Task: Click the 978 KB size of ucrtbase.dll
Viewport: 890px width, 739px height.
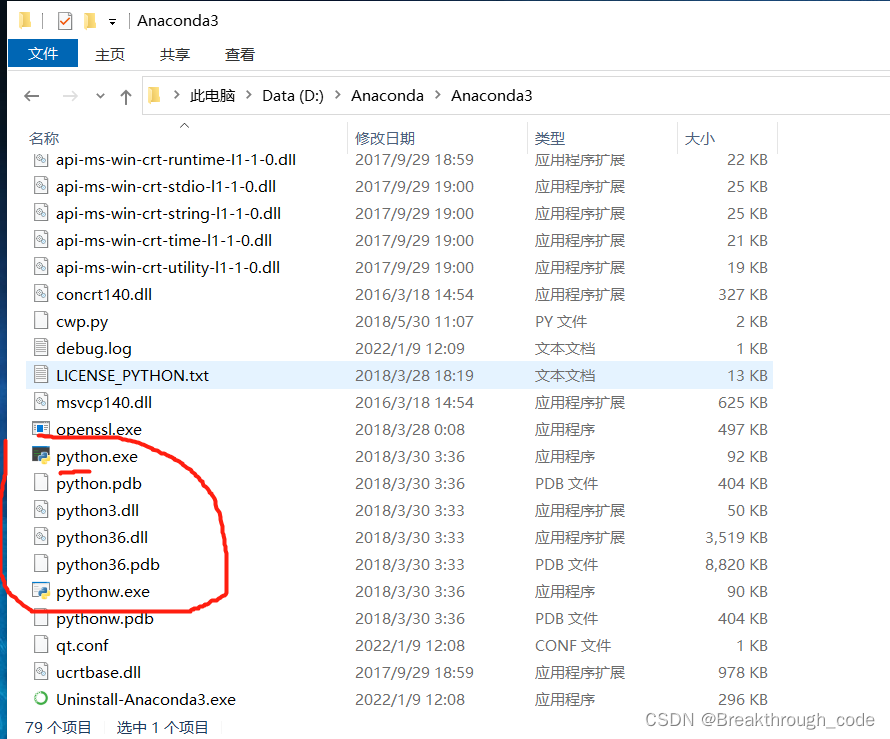Action: pyautogui.click(x=743, y=673)
